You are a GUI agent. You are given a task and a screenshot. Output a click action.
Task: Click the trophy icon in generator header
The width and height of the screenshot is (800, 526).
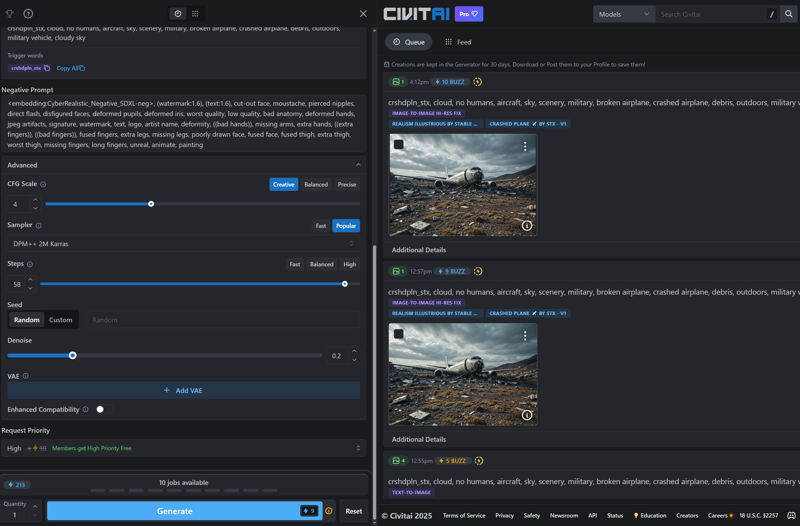(10, 14)
